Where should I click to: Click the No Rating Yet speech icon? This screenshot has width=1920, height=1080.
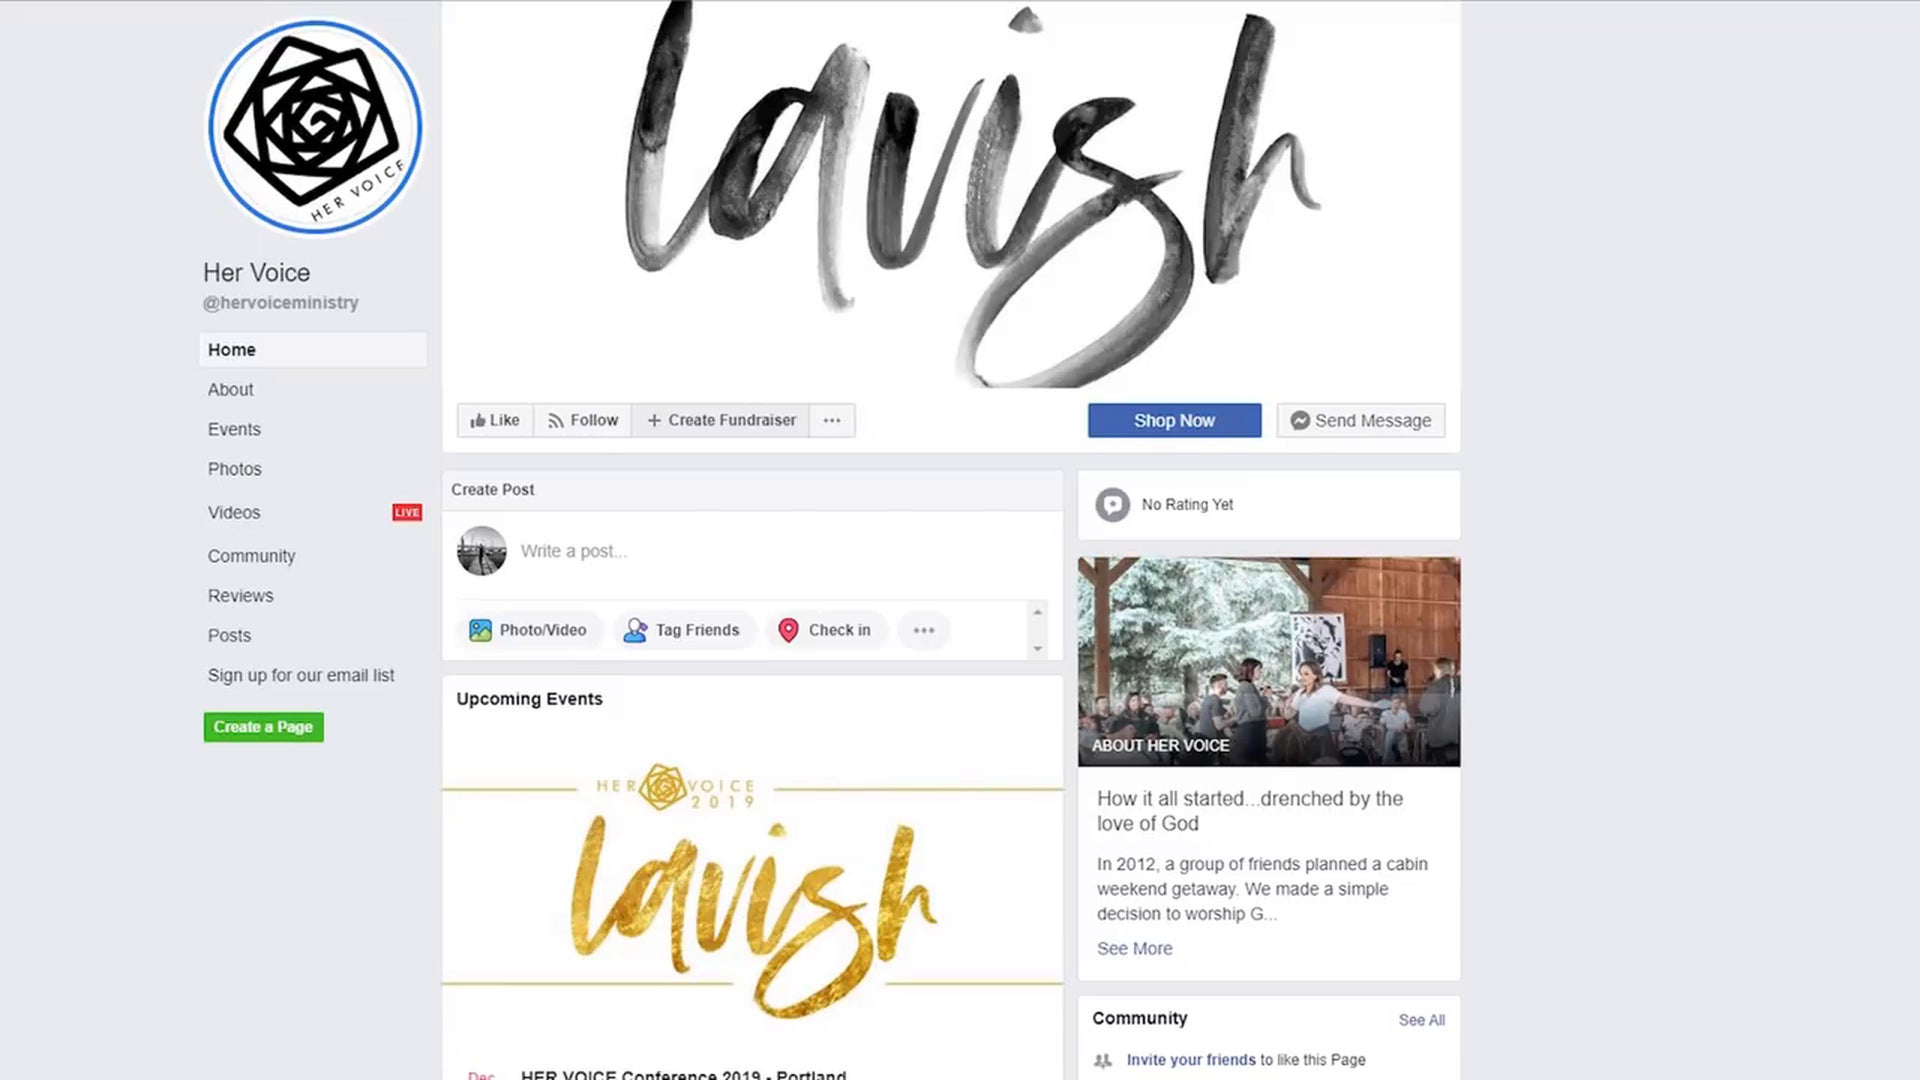[x=1112, y=505]
